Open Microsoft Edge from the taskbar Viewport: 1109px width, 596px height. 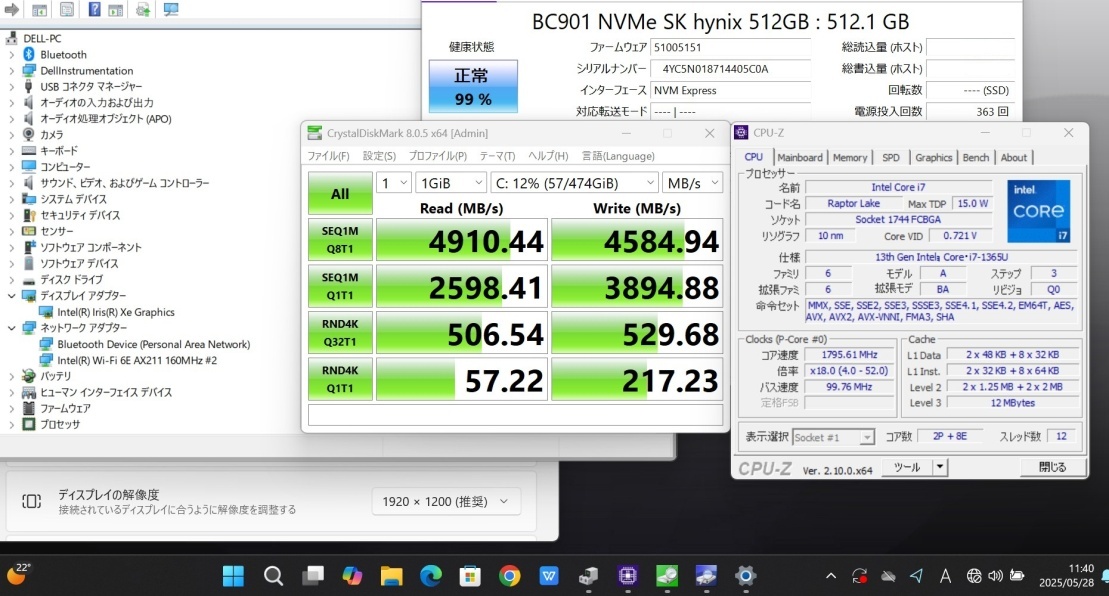431,575
